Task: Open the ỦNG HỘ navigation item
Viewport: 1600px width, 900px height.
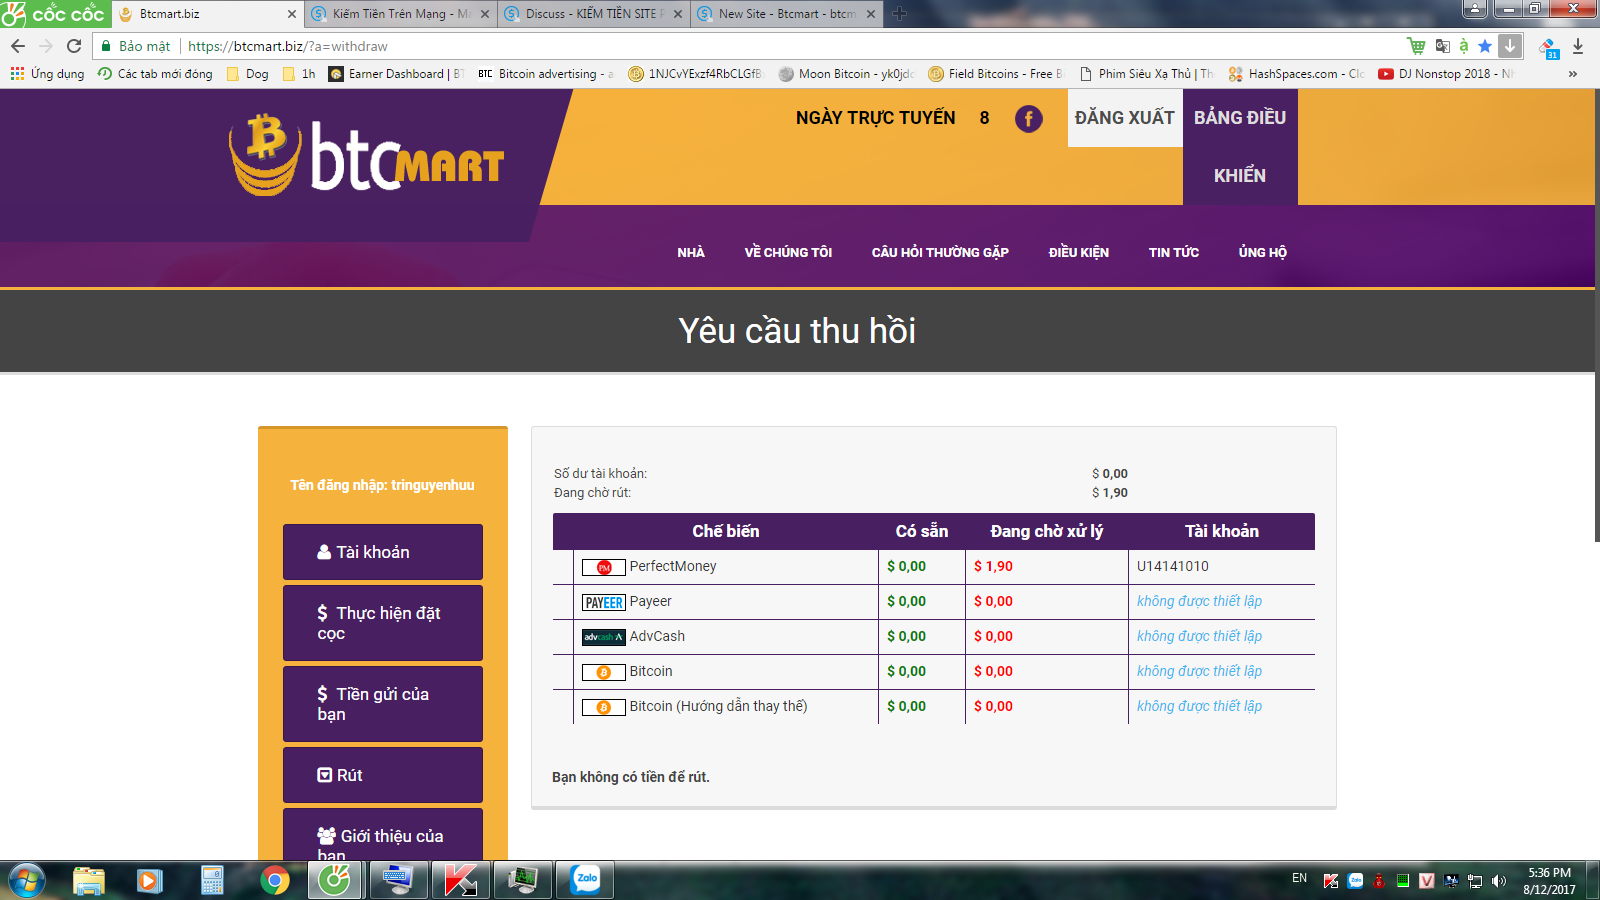Action: point(1263,252)
